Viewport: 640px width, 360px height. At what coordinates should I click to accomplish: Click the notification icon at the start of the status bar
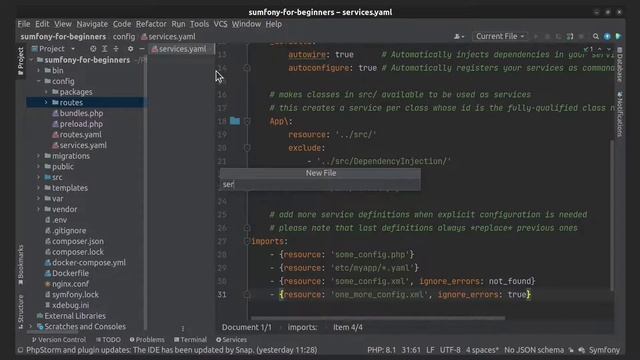pos(20,350)
